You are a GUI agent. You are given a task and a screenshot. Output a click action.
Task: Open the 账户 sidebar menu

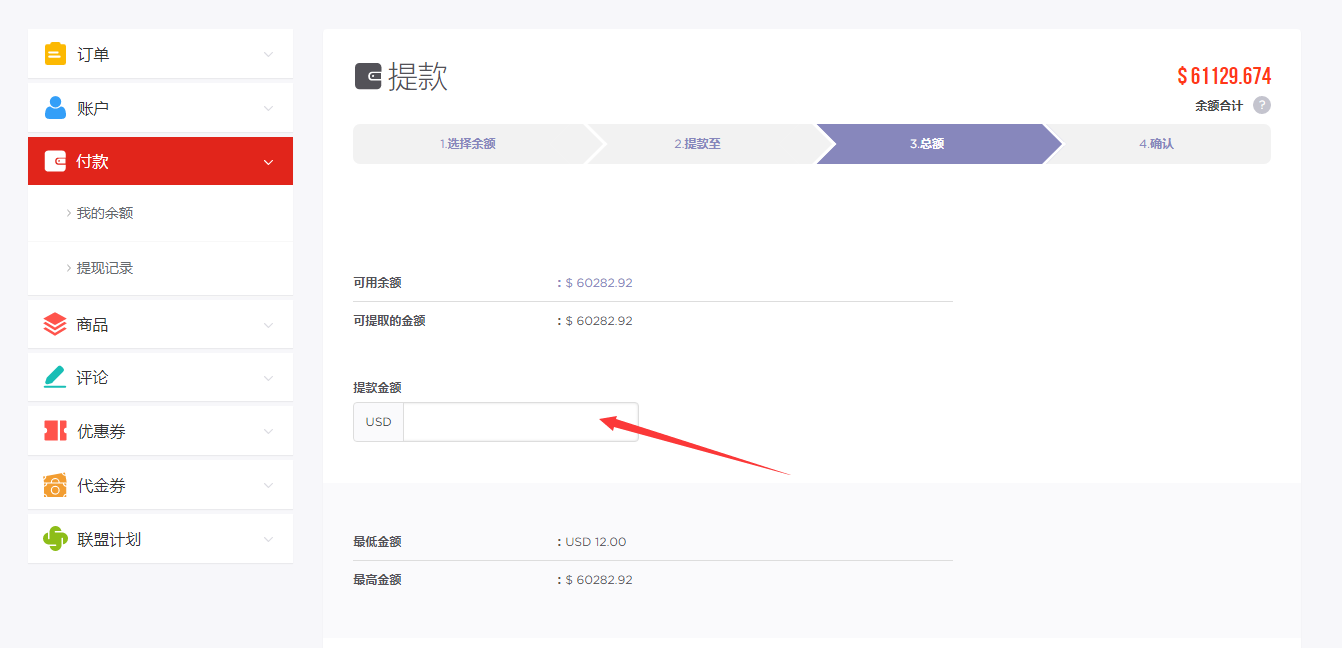coord(160,108)
